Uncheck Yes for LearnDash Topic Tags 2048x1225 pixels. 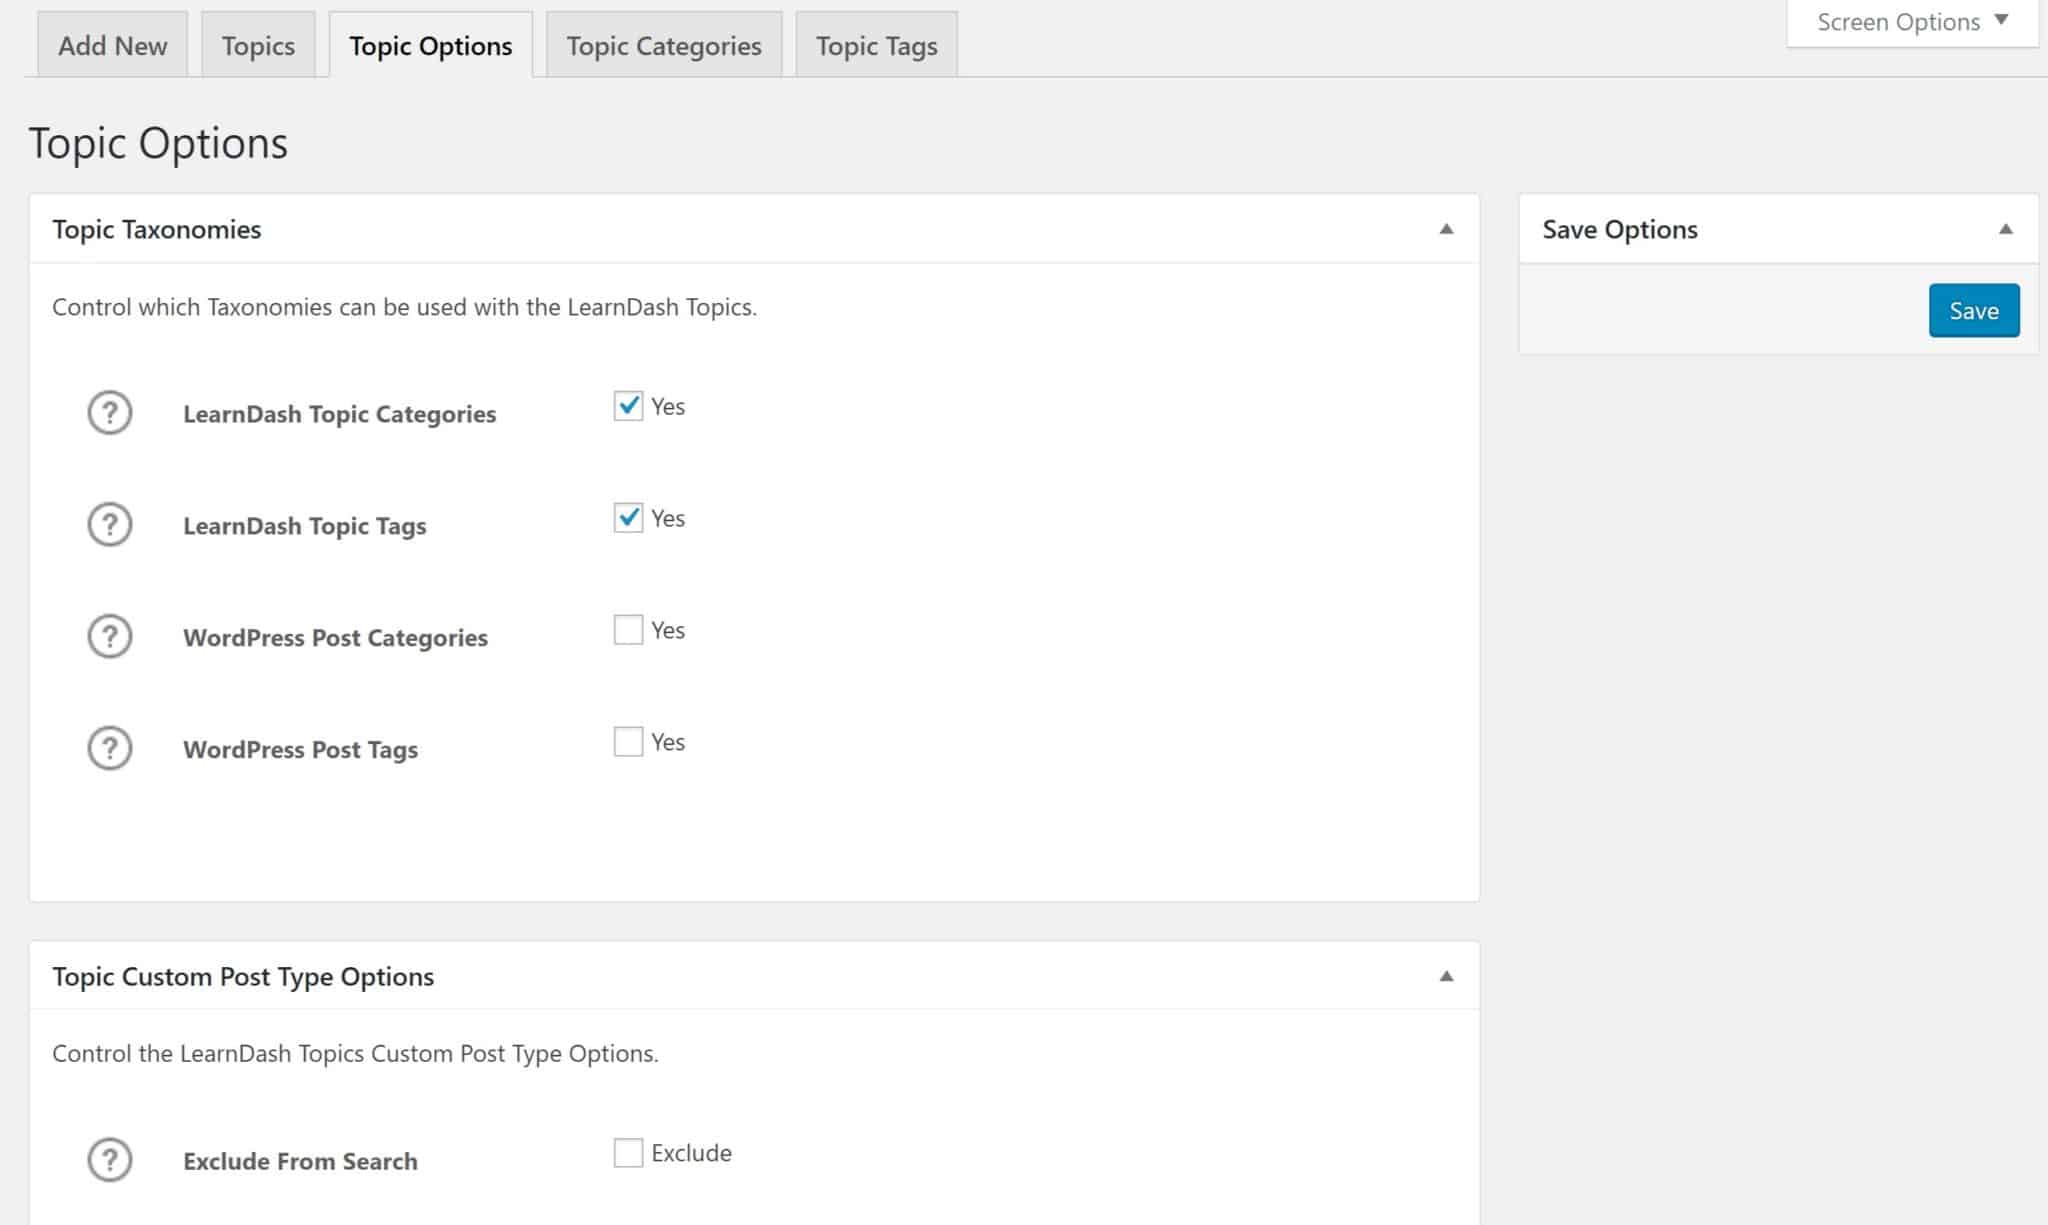[628, 518]
